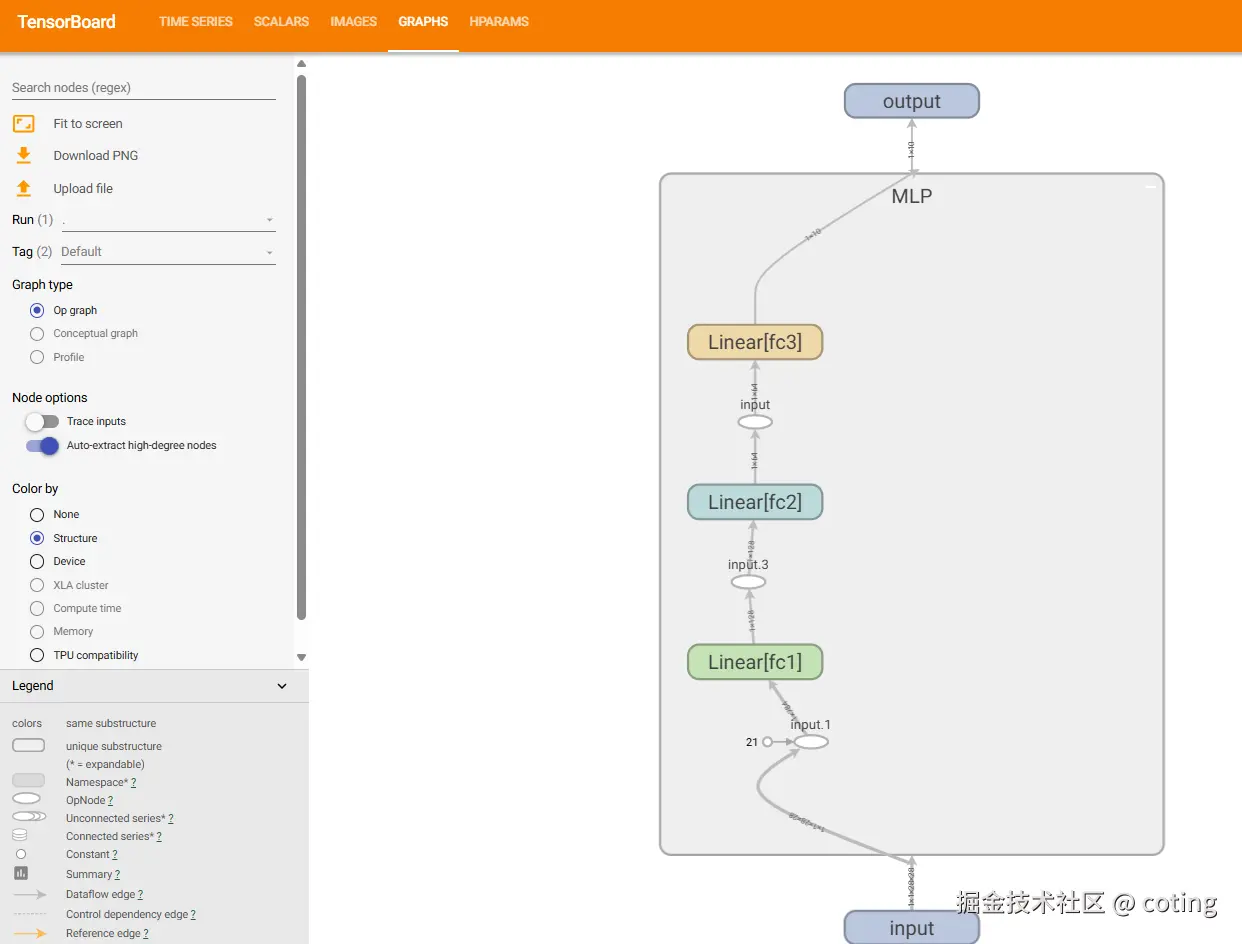This screenshot has width=1242, height=944.
Task: Click Download PNG label
Action: click(x=96, y=155)
